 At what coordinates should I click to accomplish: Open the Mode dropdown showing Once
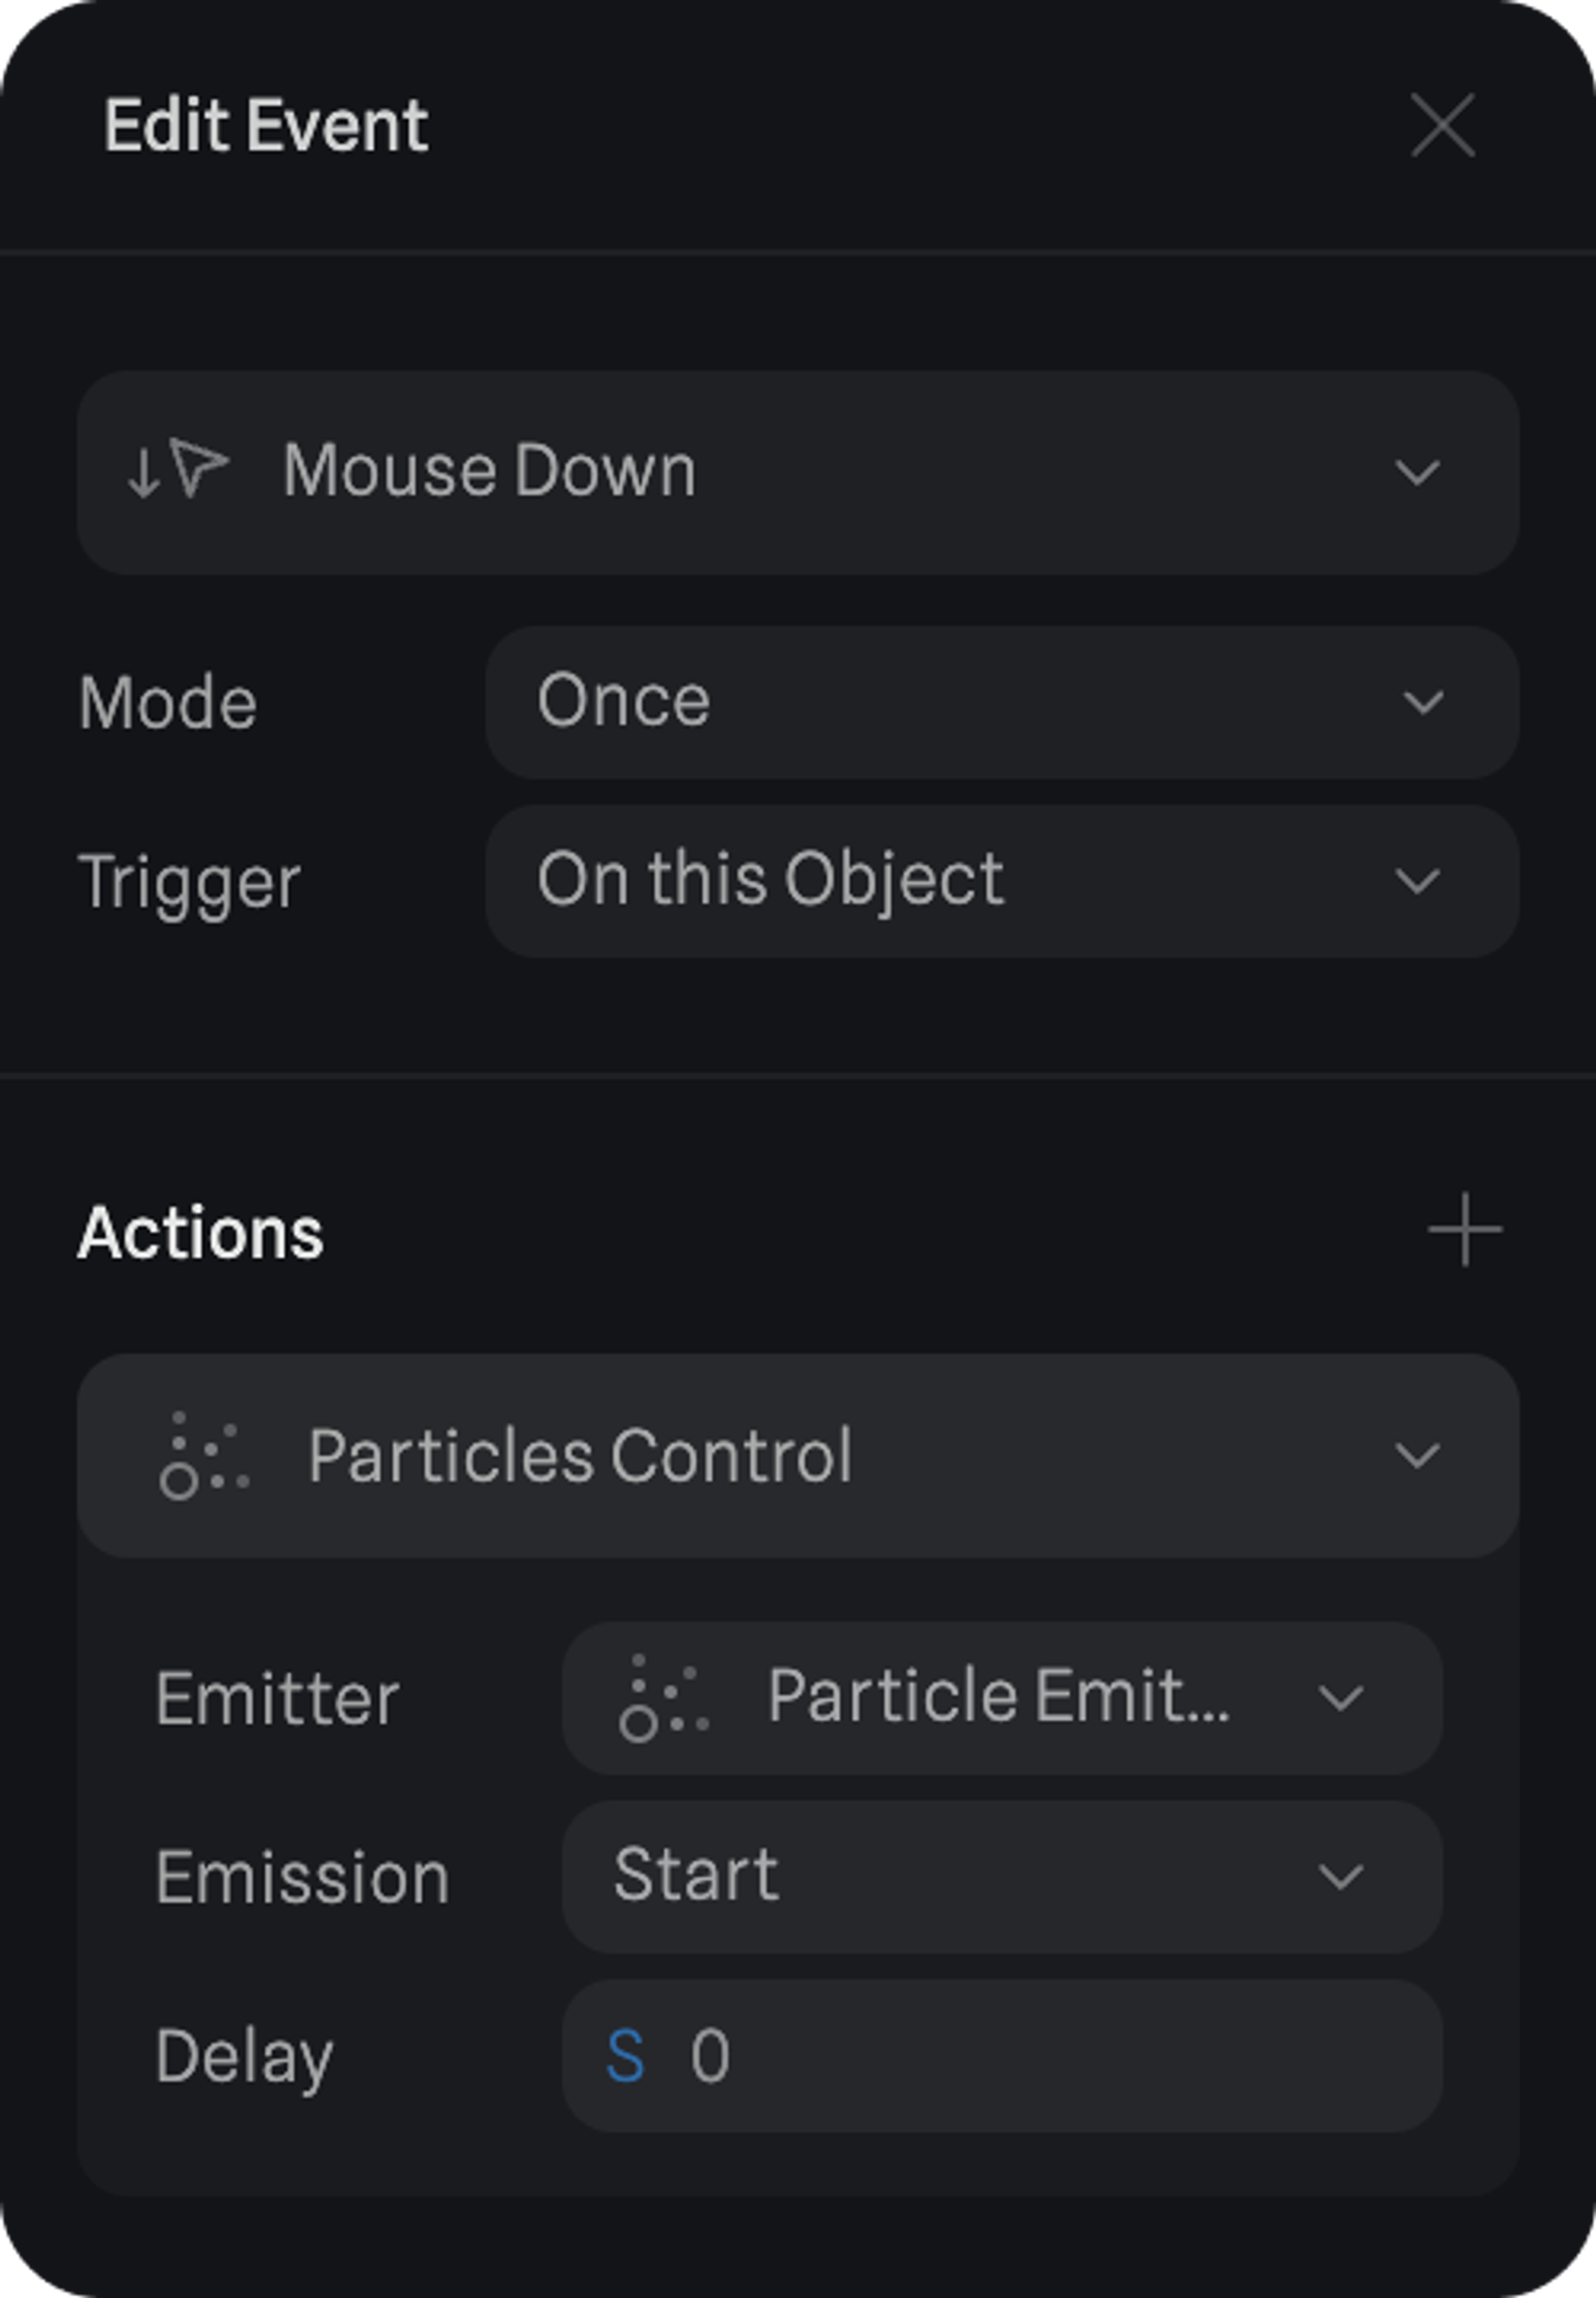(x=1001, y=702)
